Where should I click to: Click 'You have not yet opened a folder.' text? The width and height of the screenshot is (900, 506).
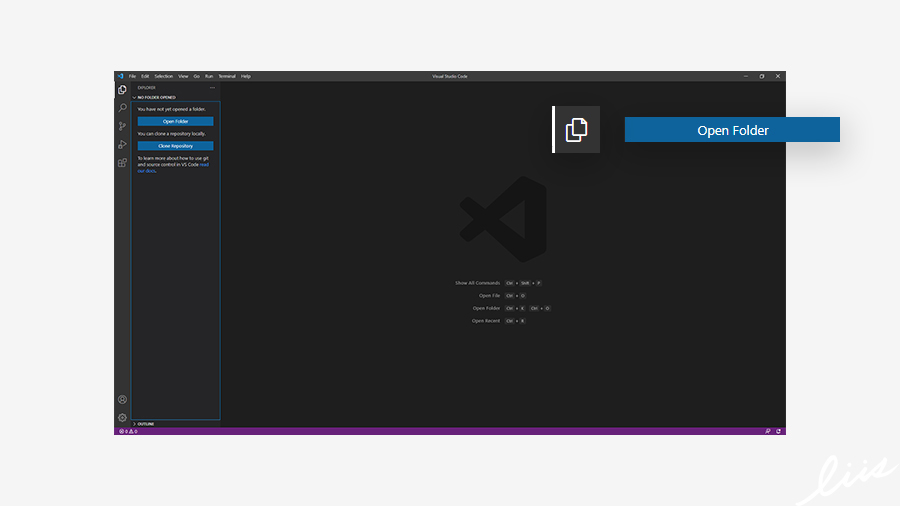click(x=171, y=109)
